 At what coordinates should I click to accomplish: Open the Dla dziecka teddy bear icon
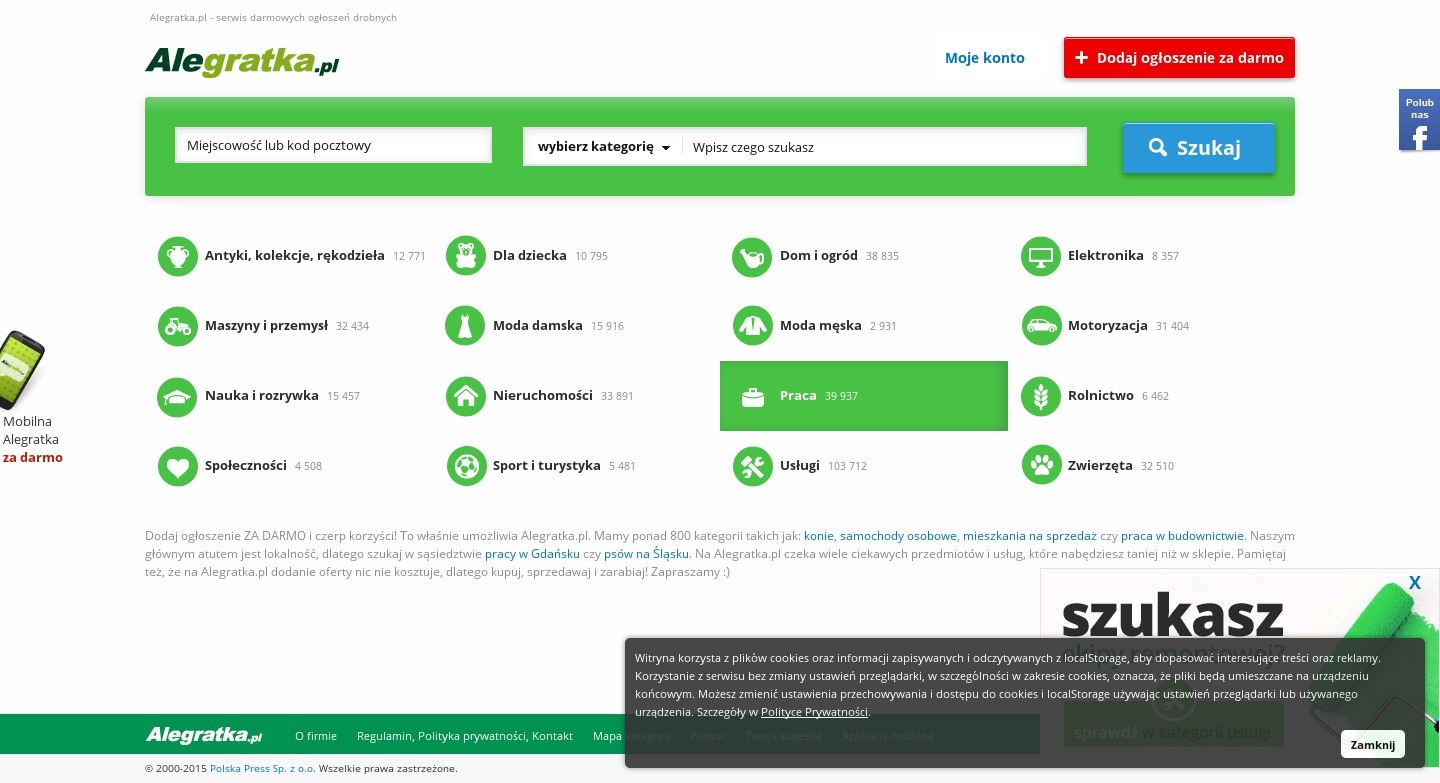(465, 256)
